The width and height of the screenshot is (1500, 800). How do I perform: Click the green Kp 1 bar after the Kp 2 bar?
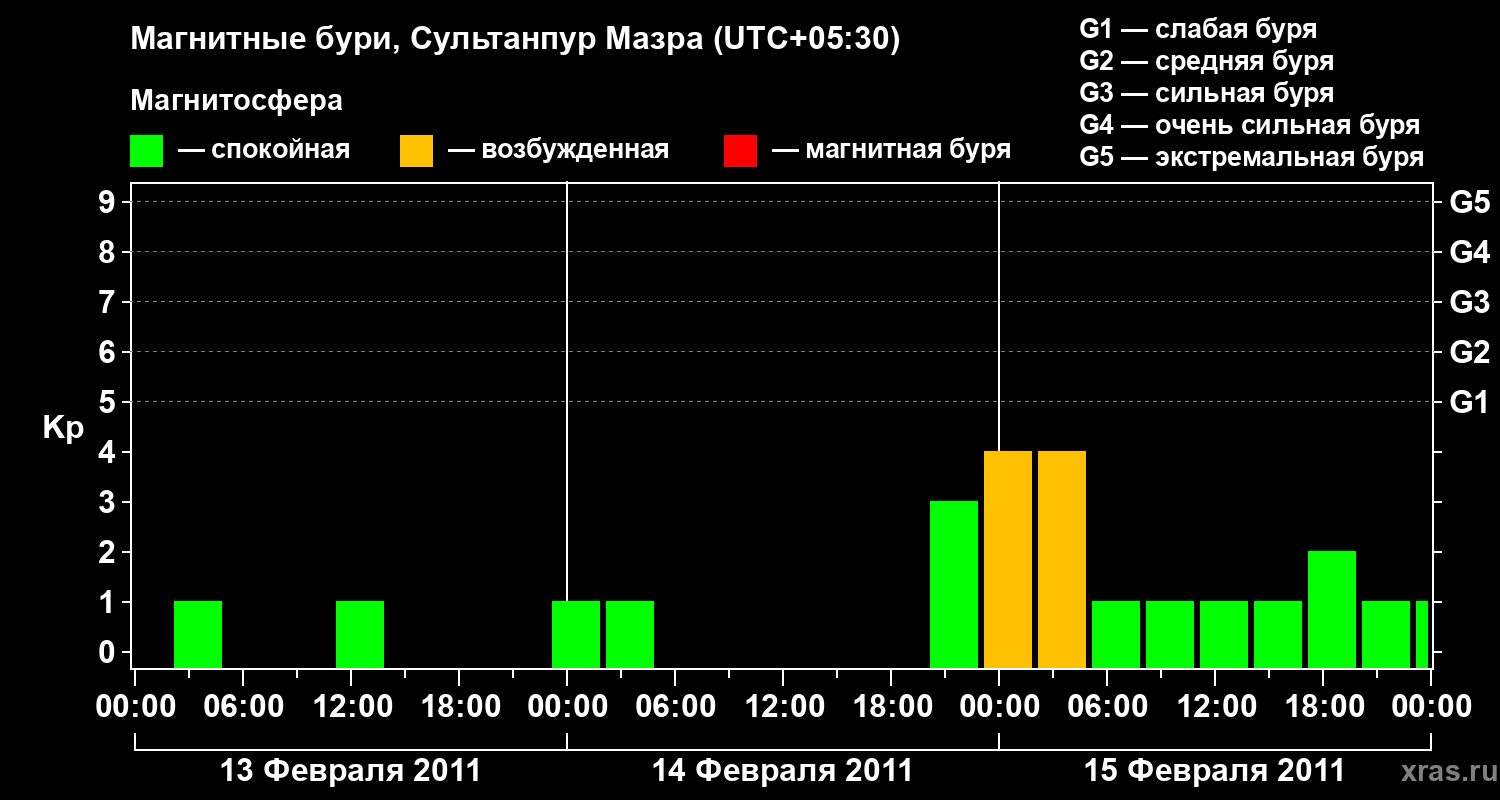click(x=1386, y=634)
